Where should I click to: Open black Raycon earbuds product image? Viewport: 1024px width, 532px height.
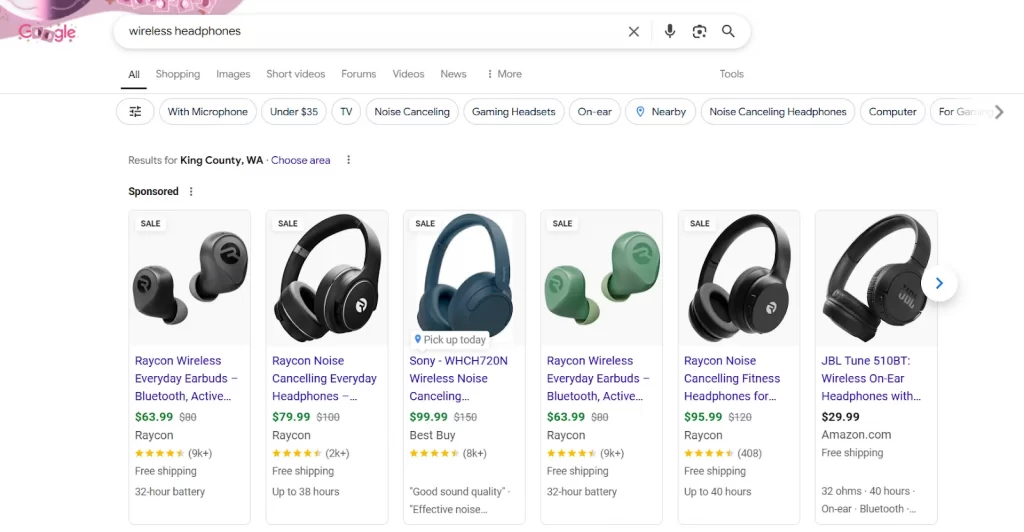pyautogui.click(x=189, y=278)
